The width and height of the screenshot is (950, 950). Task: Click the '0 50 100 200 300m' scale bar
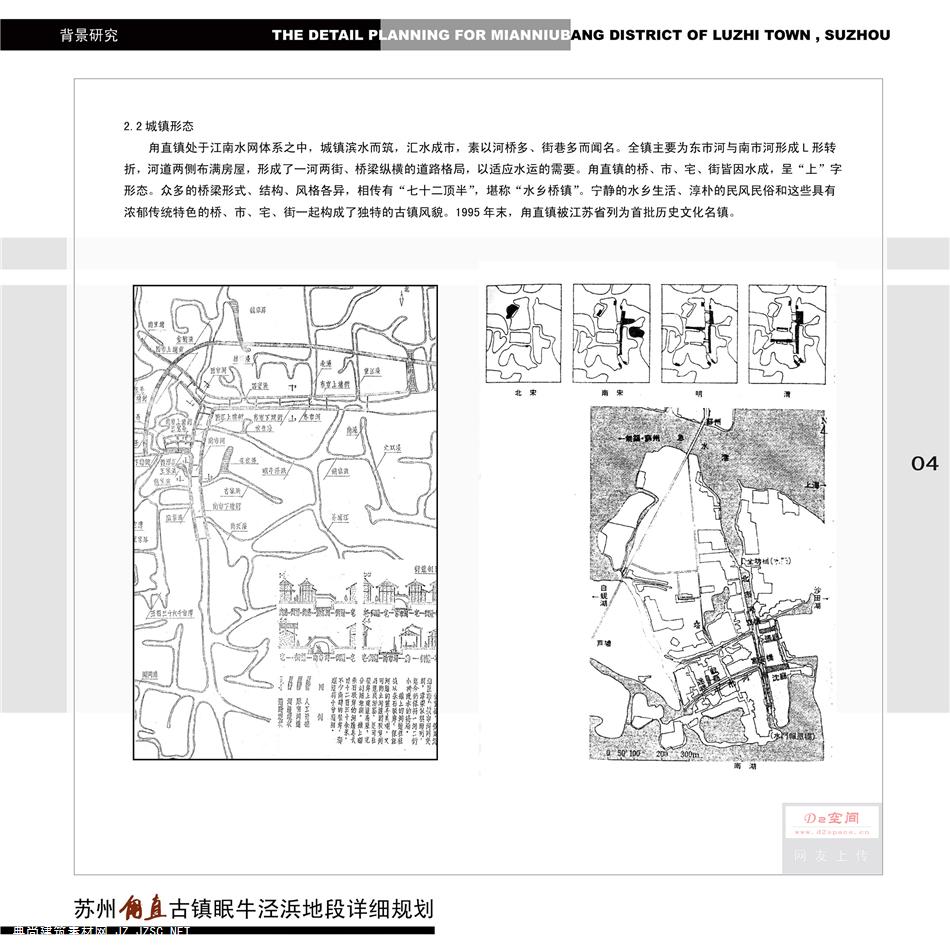[653, 754]
